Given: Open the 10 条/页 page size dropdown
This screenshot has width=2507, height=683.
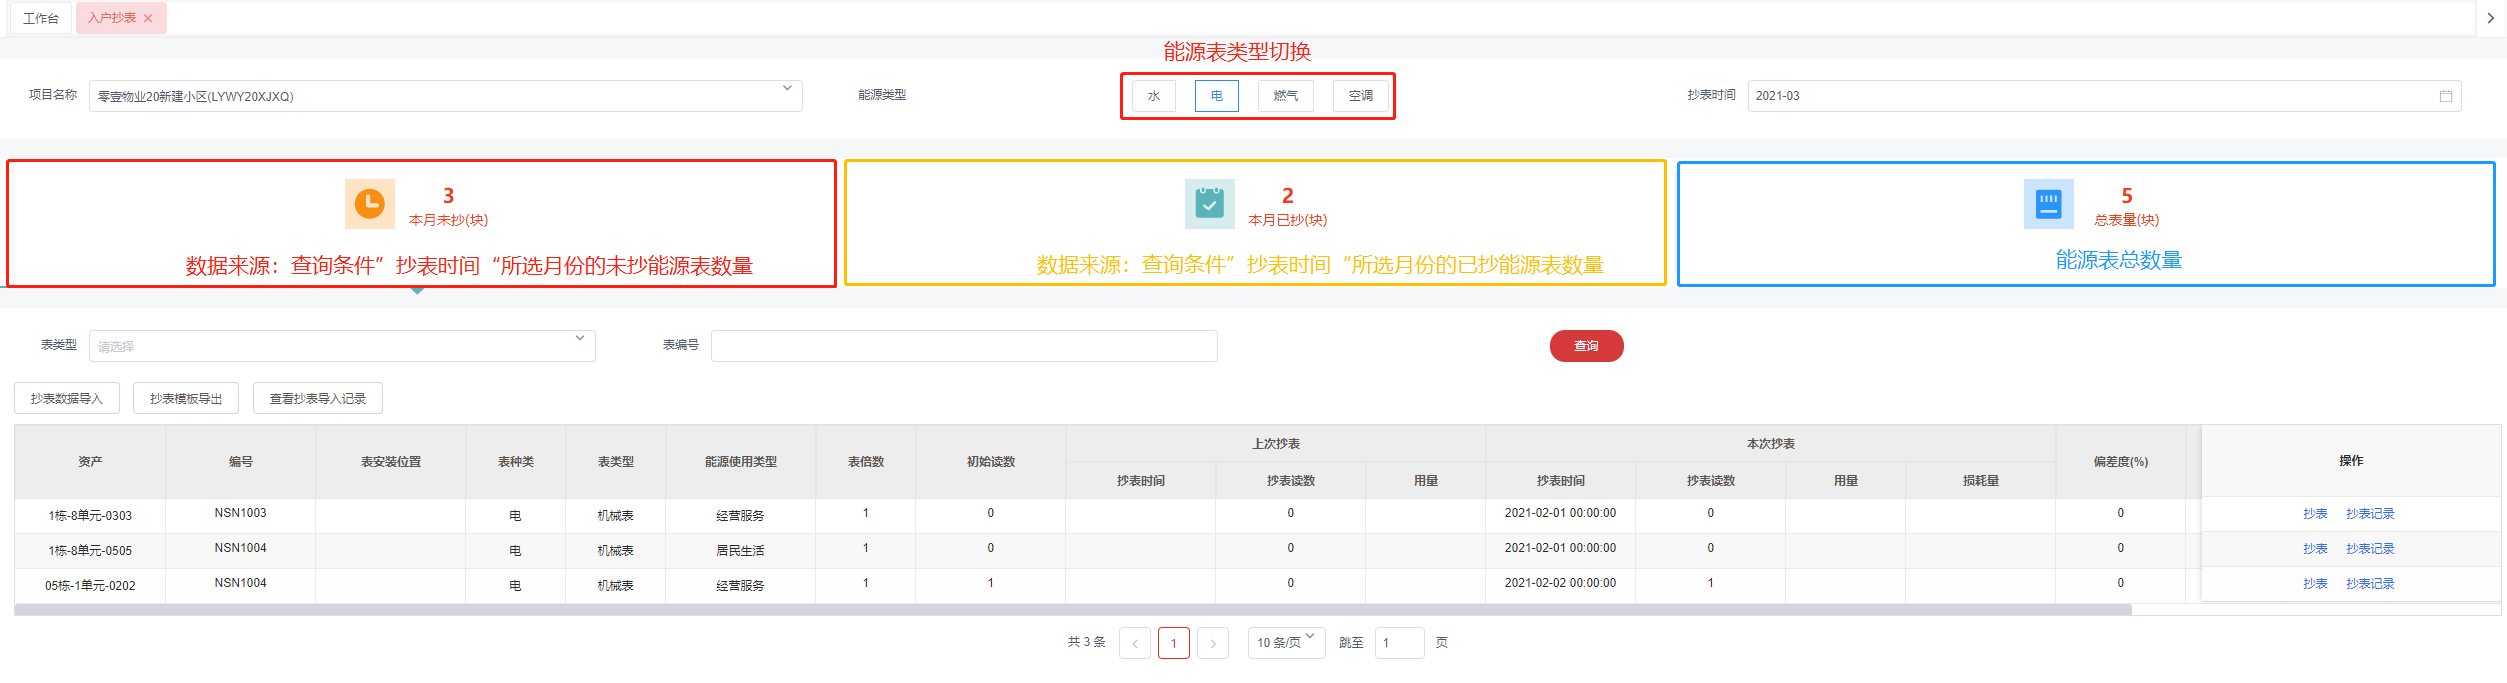Looking at the screenshot, I should 1286,642.
